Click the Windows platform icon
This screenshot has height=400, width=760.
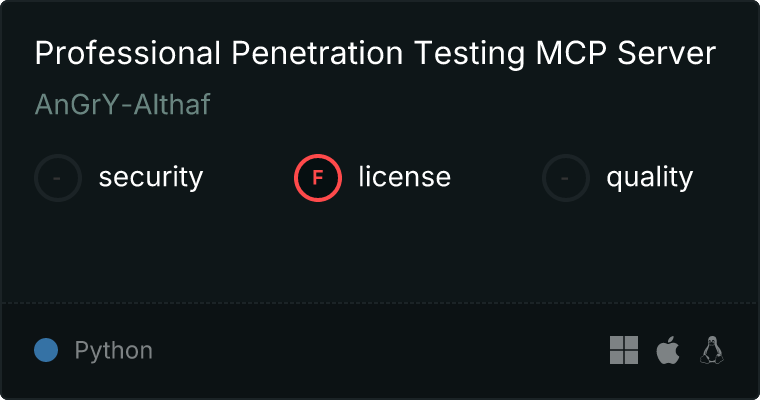pos(624,350)
